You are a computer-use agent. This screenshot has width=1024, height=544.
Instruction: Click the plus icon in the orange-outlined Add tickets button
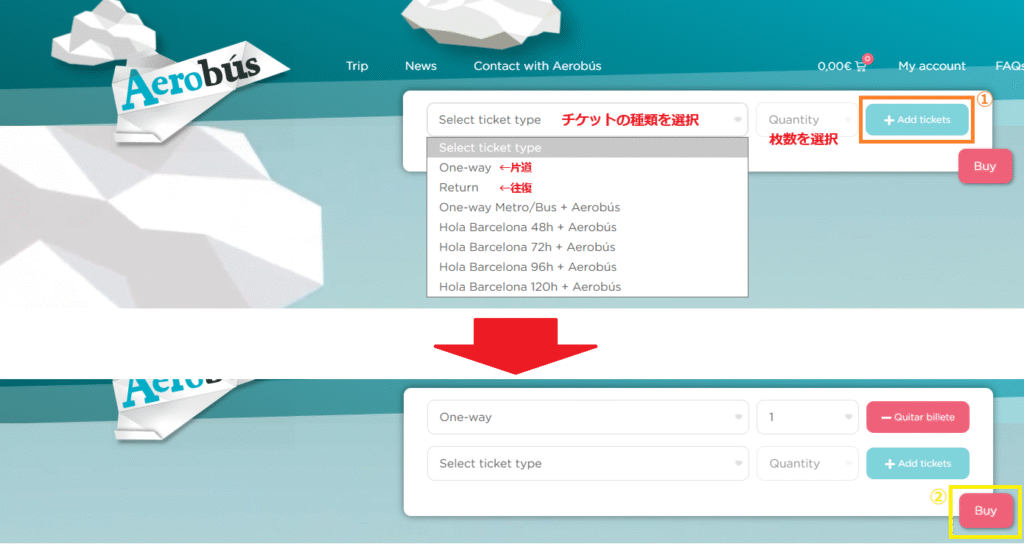point(889,120)
